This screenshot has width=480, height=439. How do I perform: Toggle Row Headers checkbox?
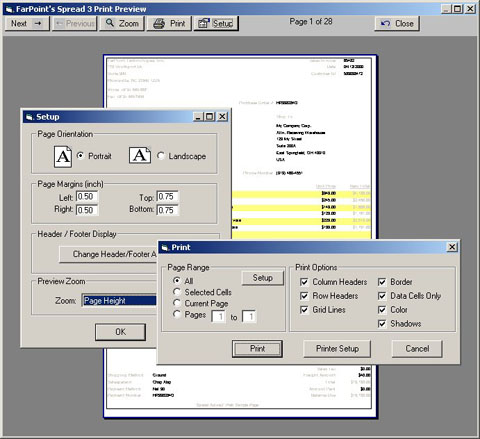[x=329, y=296]
